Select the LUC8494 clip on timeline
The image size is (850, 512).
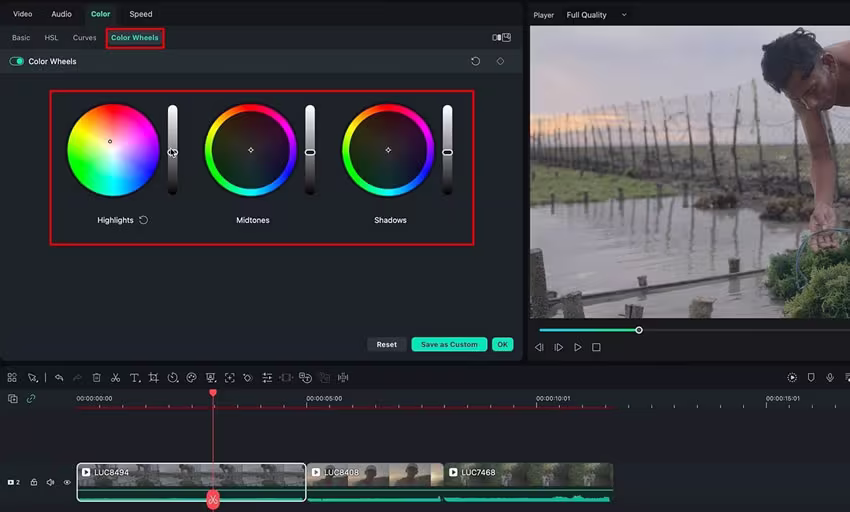point(191,482)
